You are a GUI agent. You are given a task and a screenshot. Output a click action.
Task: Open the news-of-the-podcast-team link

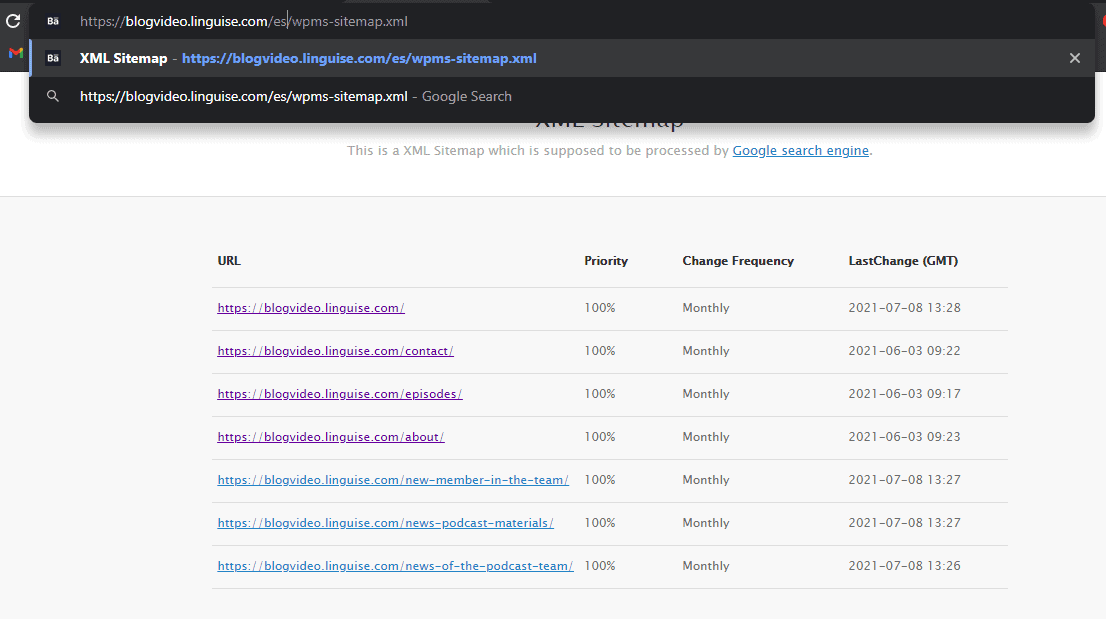point(395,565)
